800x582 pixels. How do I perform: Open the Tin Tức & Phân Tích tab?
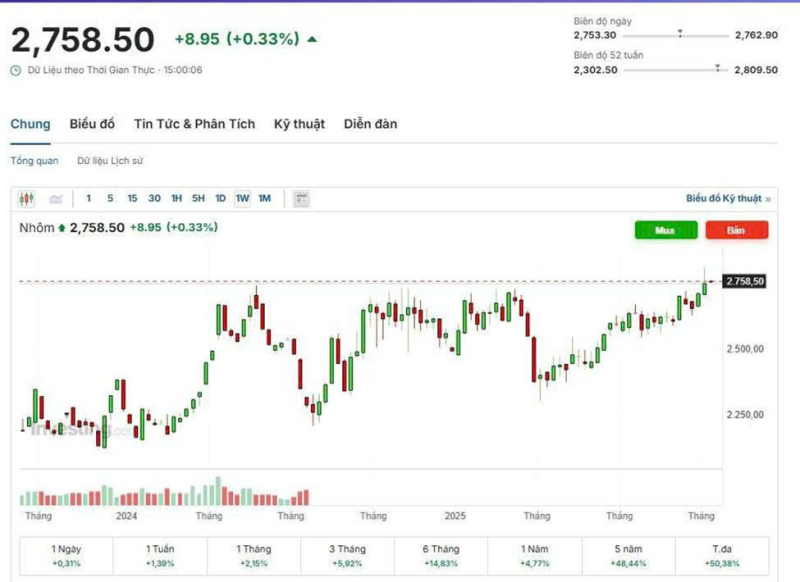point(194,124)
